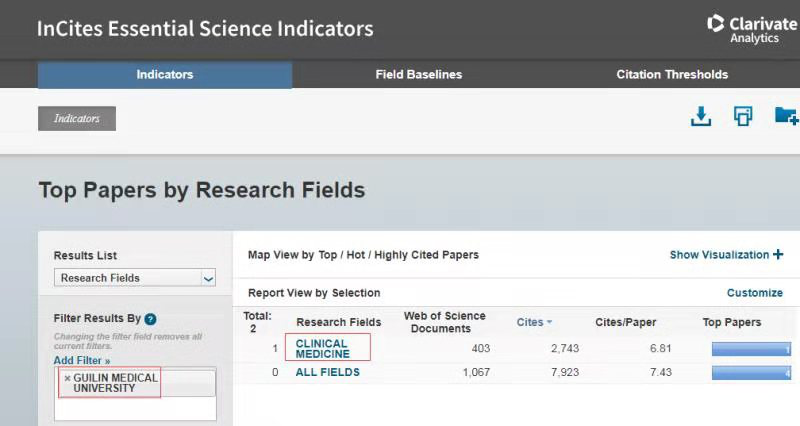Click the Clinical Medicine top papers bar
Viewport: 800px width, 426px height.
752,349
